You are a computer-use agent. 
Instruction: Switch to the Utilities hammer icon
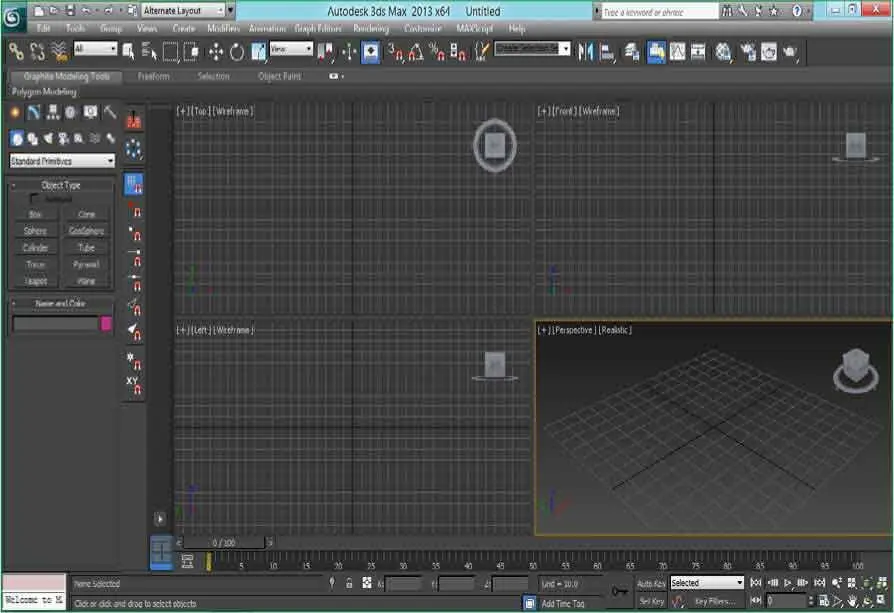click(x=109, y=112)
